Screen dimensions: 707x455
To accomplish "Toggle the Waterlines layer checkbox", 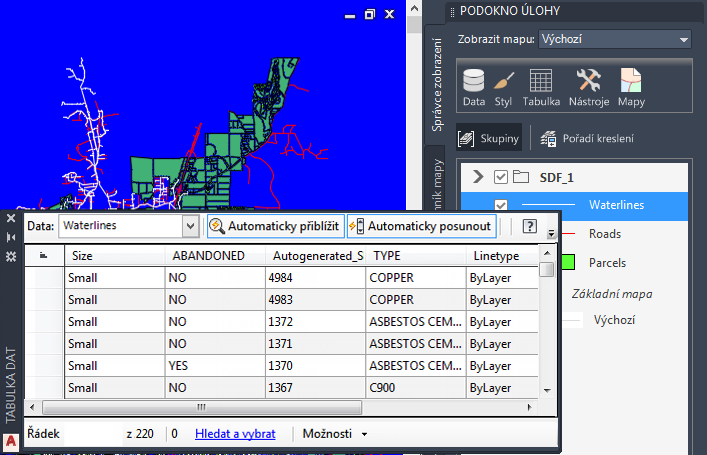I will click(x=501, y=205).
